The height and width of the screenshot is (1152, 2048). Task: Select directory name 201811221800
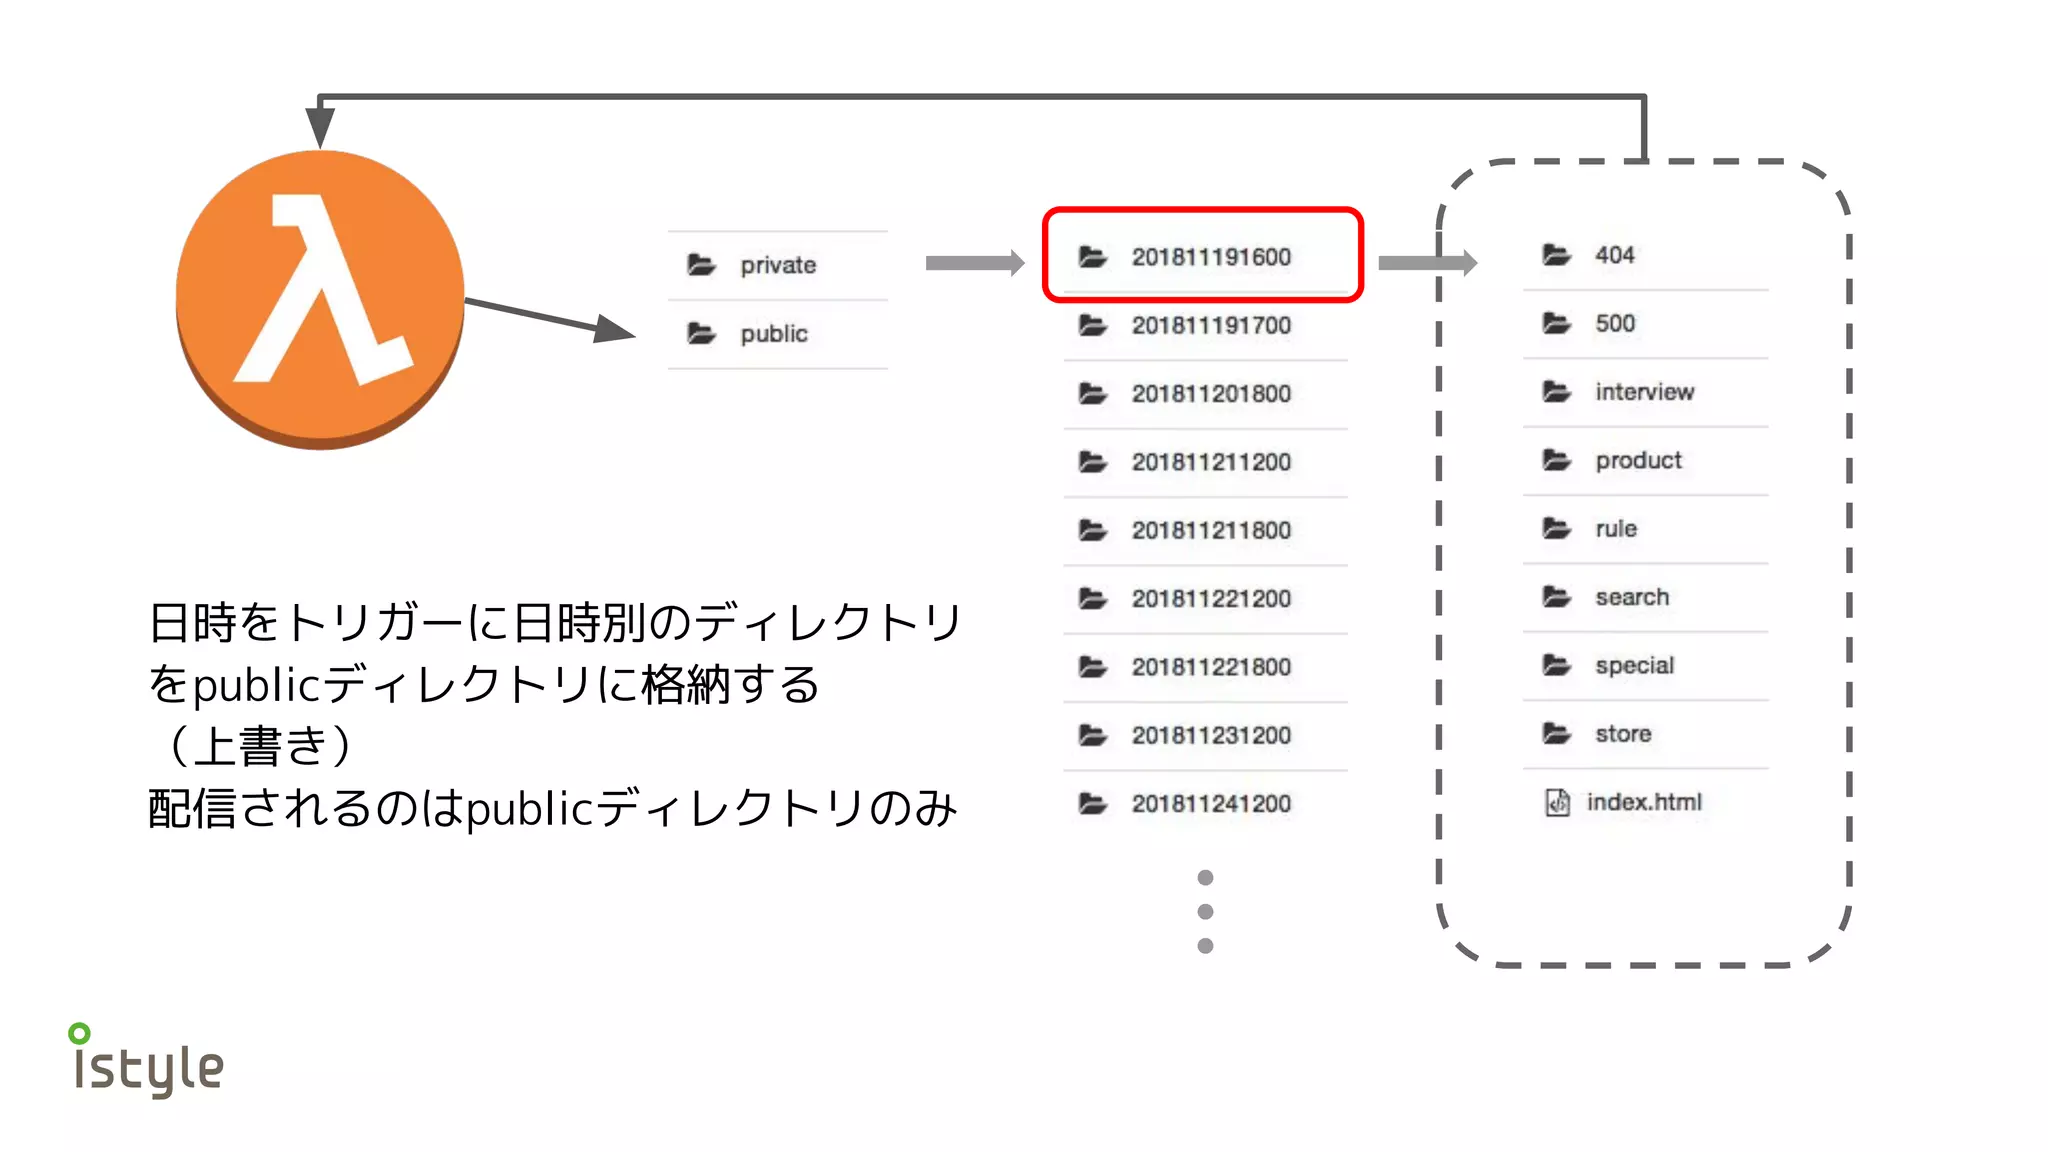click(x=1211, y=667)
